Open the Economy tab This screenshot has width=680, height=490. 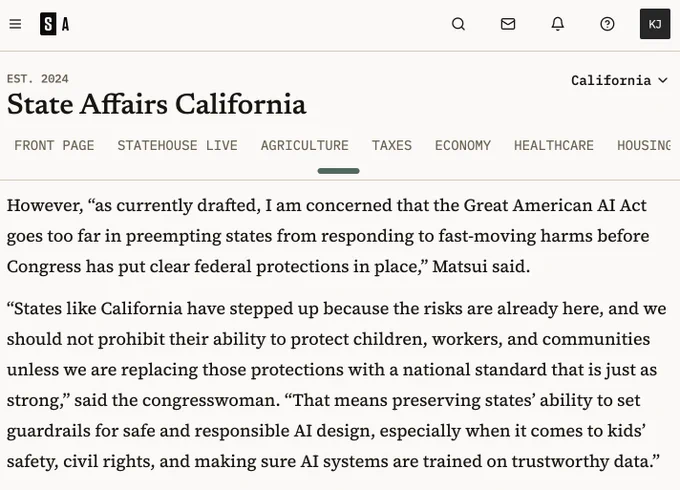[x=463, y=145]
